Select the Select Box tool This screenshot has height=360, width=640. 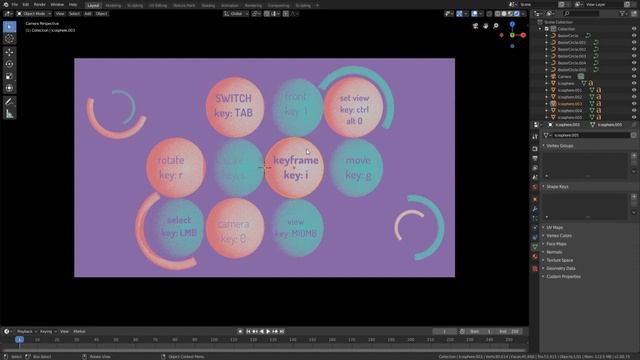(x=9, y=27)
